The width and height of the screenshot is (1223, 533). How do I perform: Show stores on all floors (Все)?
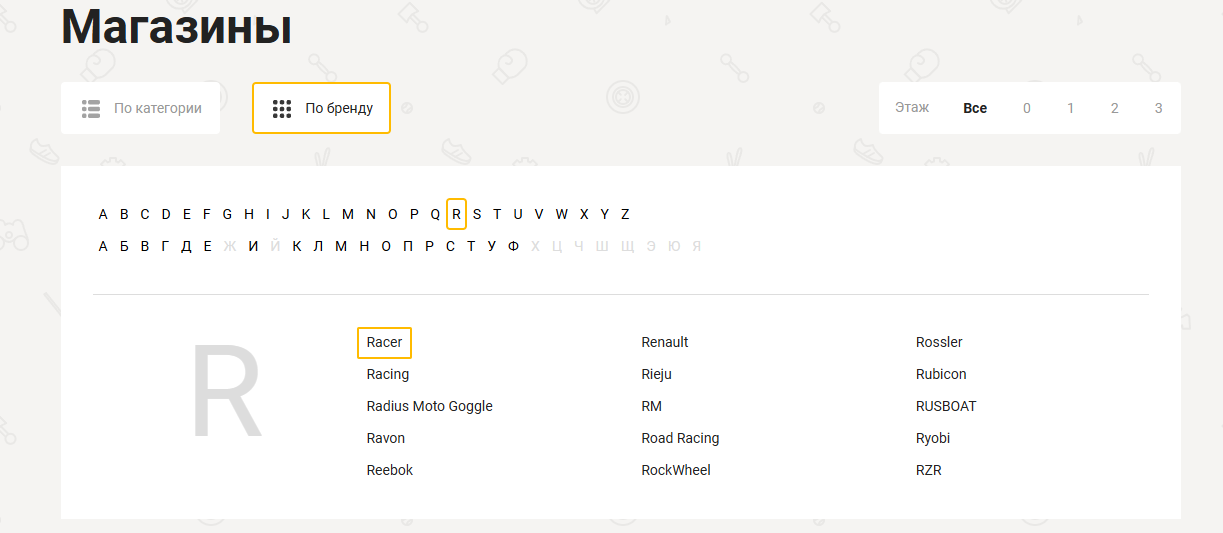(975, 108)
